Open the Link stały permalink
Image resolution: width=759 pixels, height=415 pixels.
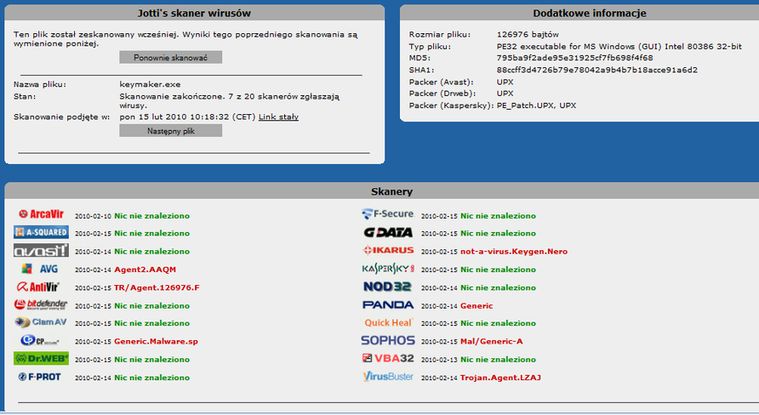(278, 117)
